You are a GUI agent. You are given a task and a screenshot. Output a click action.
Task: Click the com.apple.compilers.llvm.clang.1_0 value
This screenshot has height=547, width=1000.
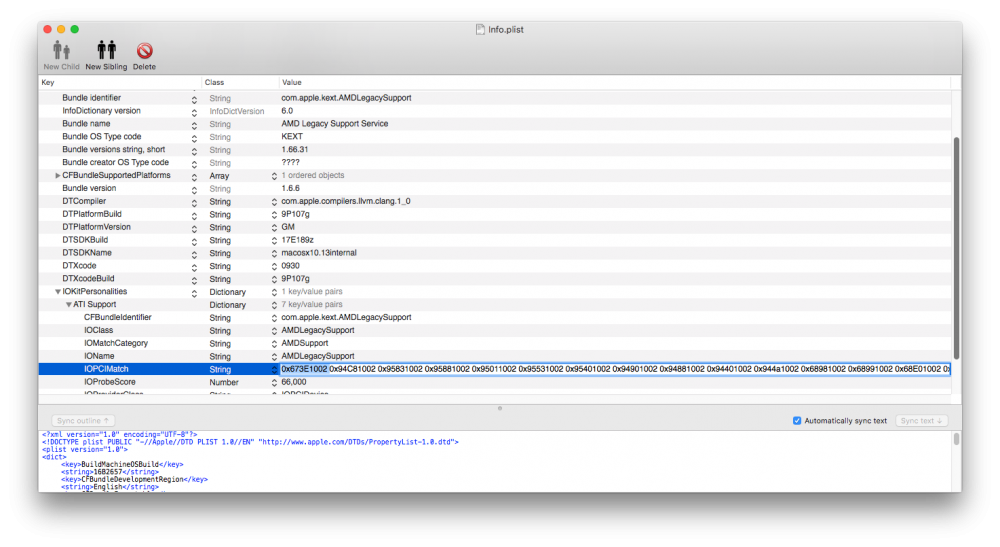coord(346,201)
